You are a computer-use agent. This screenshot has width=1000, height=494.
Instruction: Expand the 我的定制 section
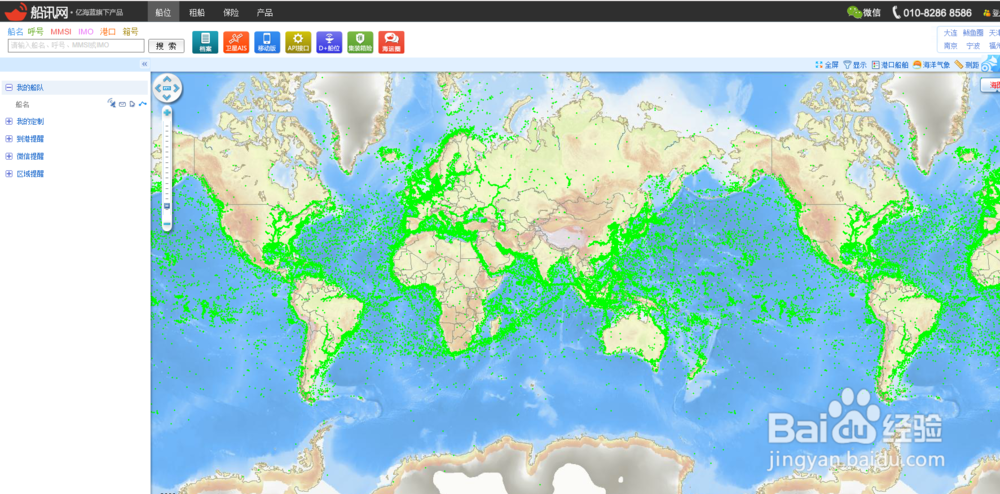click(9, 121)
